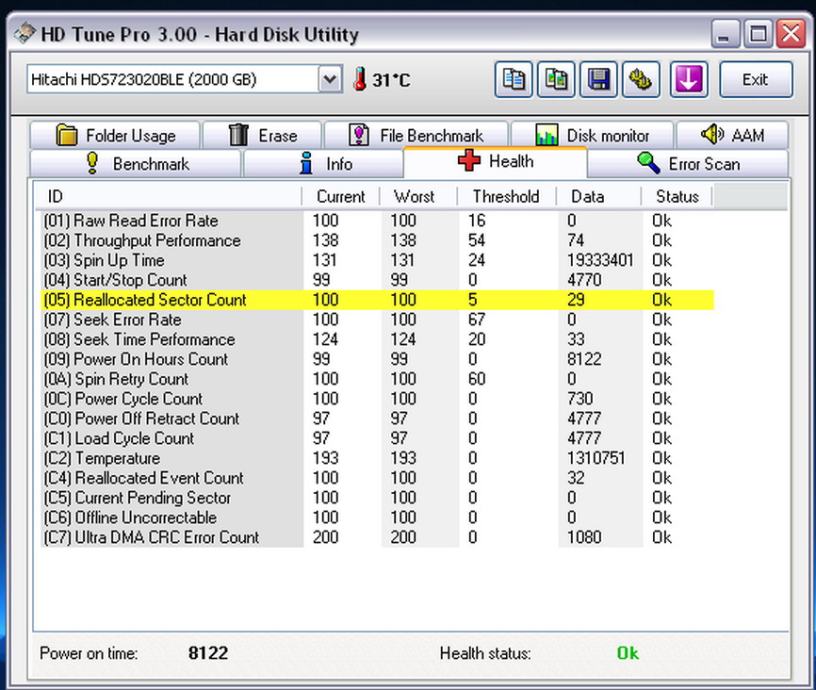Select the Spin Up Time row

tap(377, 260)
